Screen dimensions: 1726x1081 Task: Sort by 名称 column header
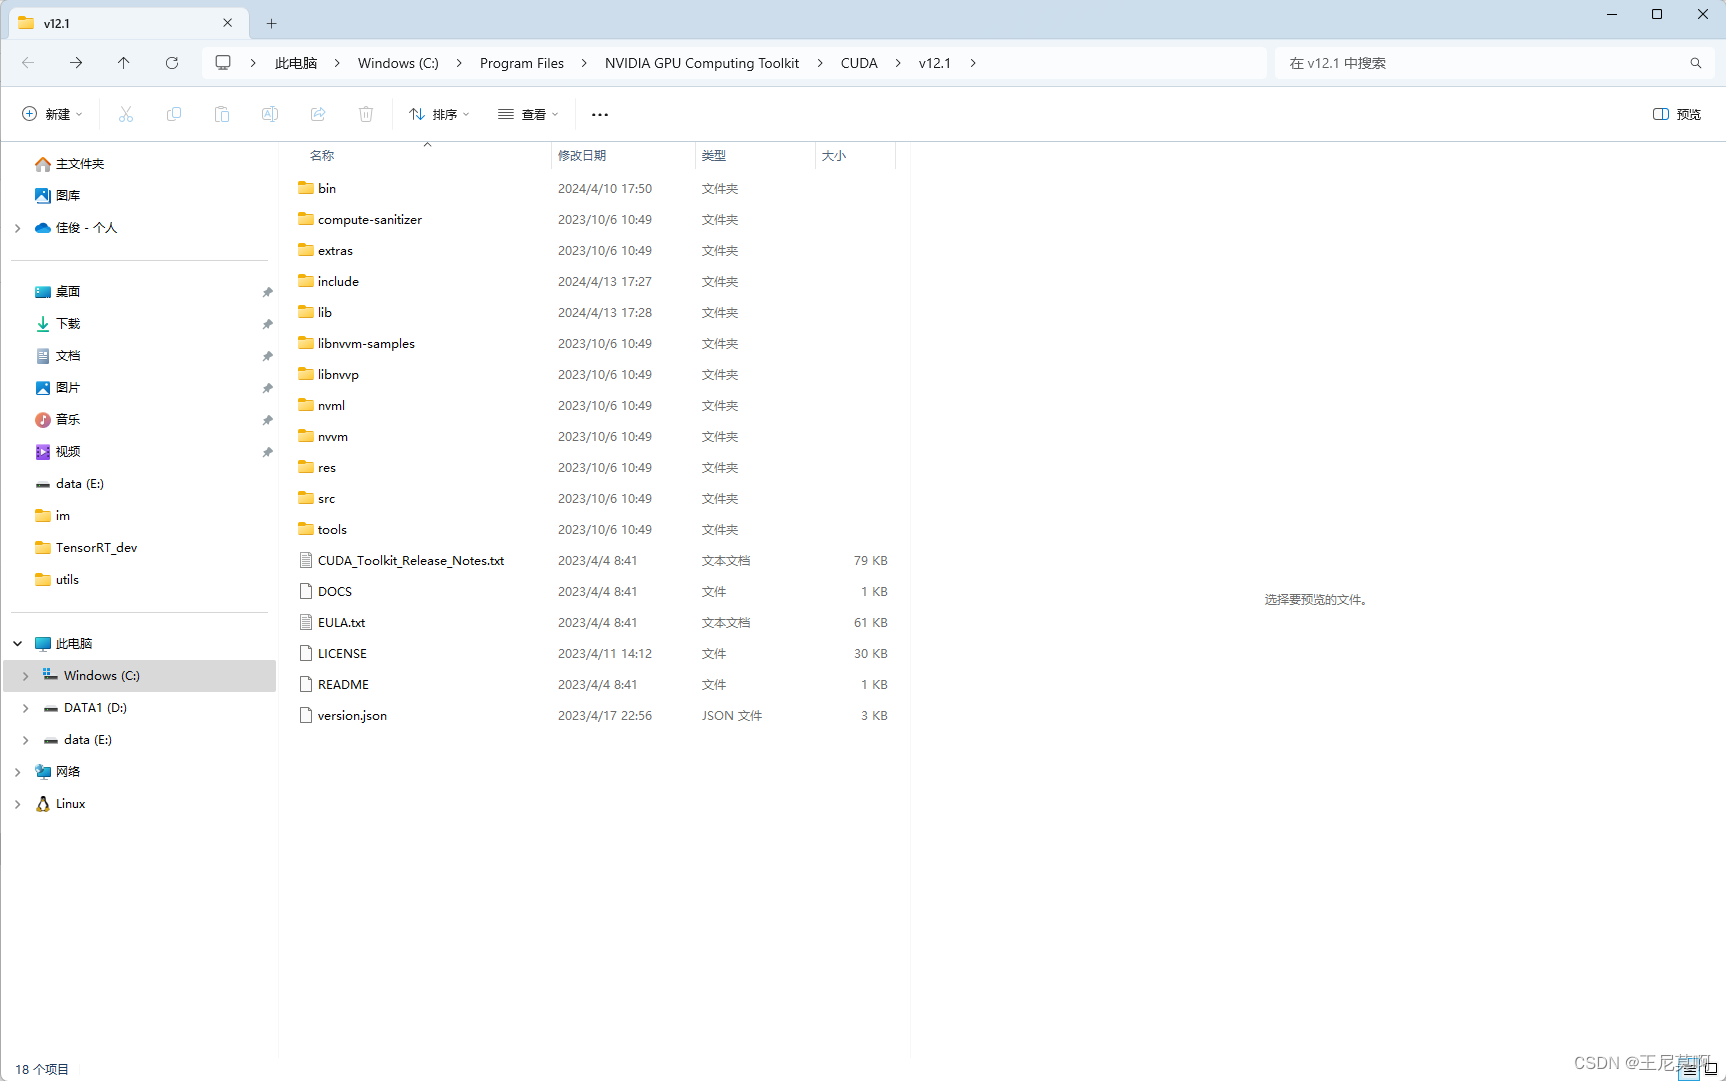322,156
